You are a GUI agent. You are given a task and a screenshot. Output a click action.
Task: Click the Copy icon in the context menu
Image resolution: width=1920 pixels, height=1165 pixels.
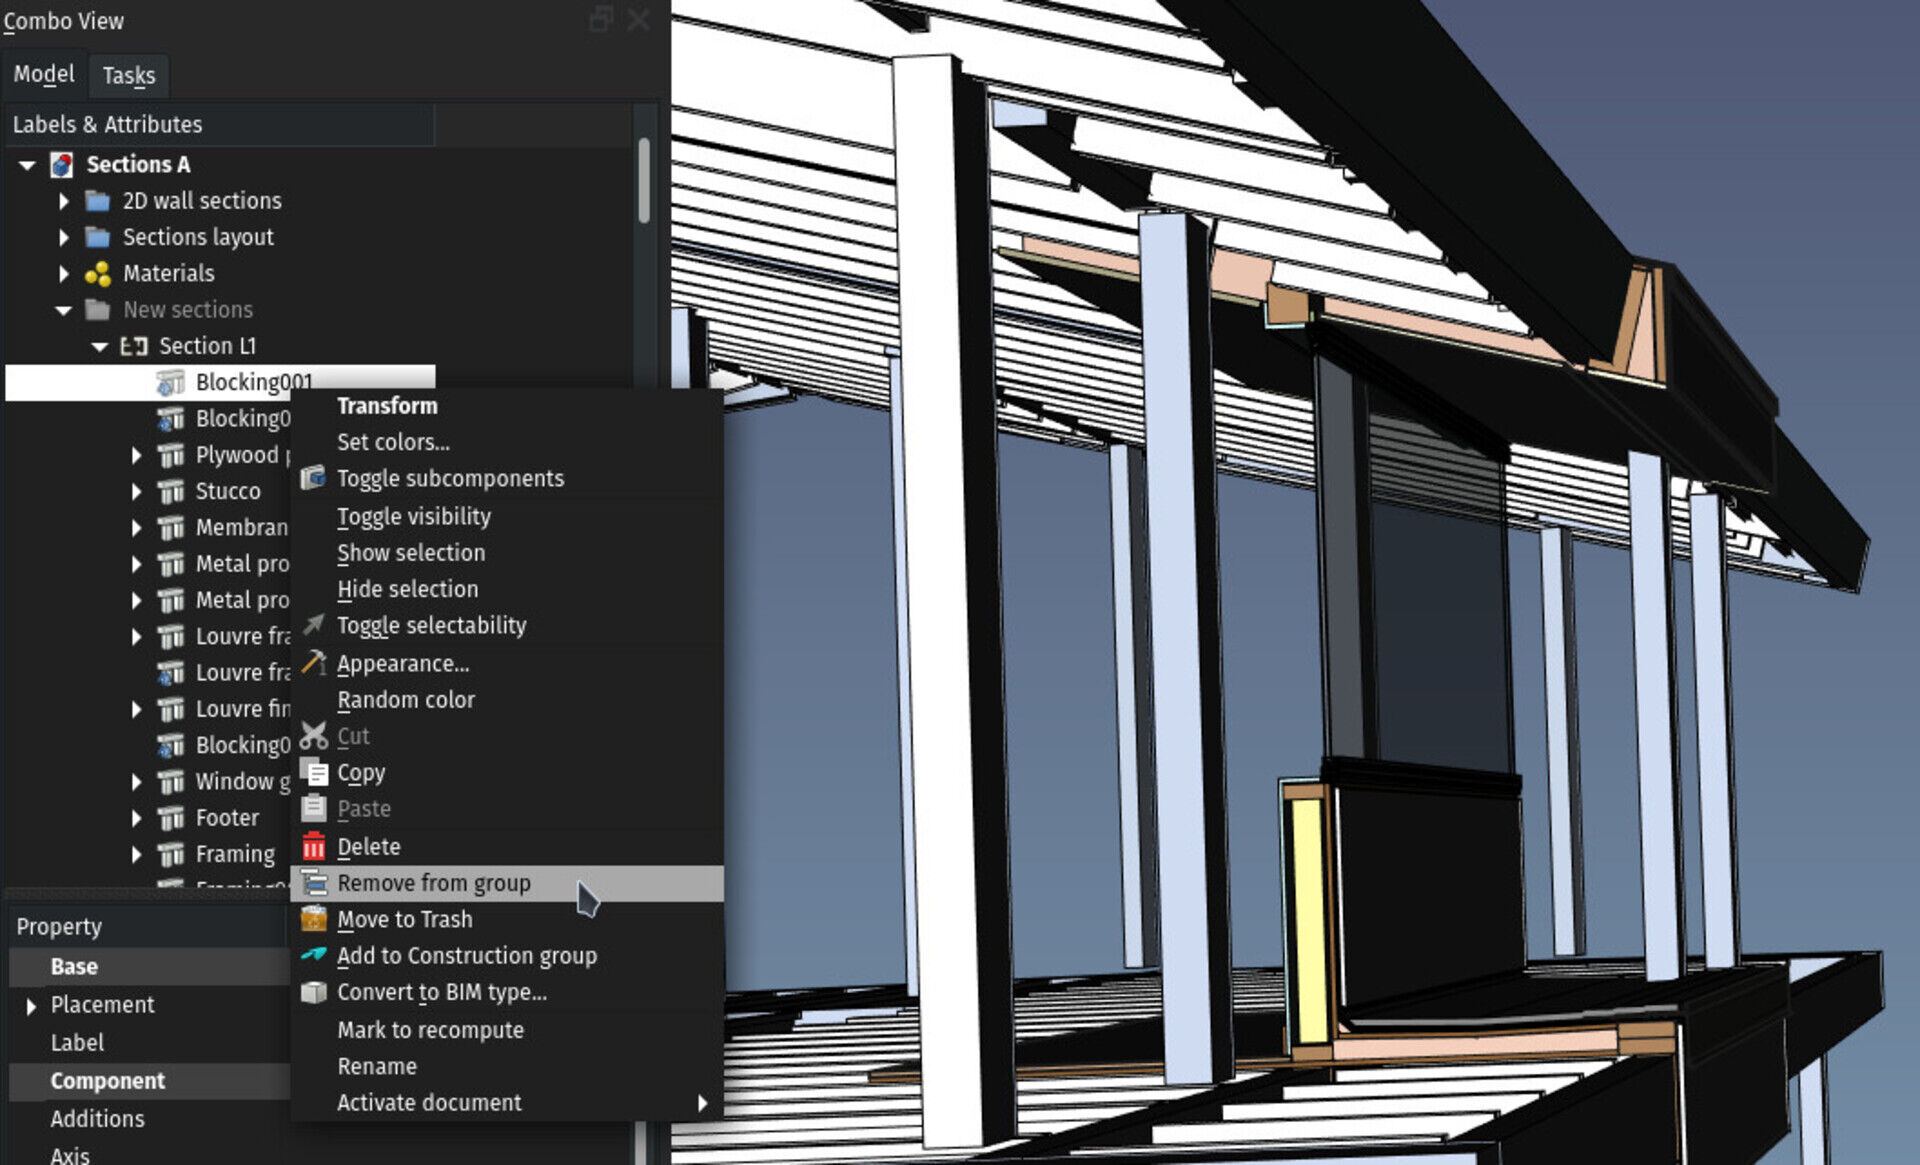point(313,772)
